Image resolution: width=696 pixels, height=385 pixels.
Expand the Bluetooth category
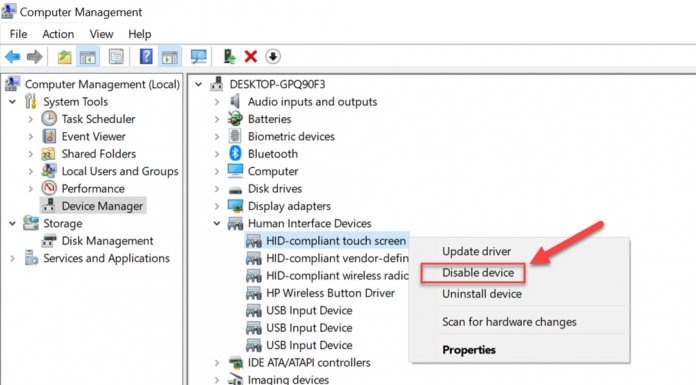coord(217,154)
